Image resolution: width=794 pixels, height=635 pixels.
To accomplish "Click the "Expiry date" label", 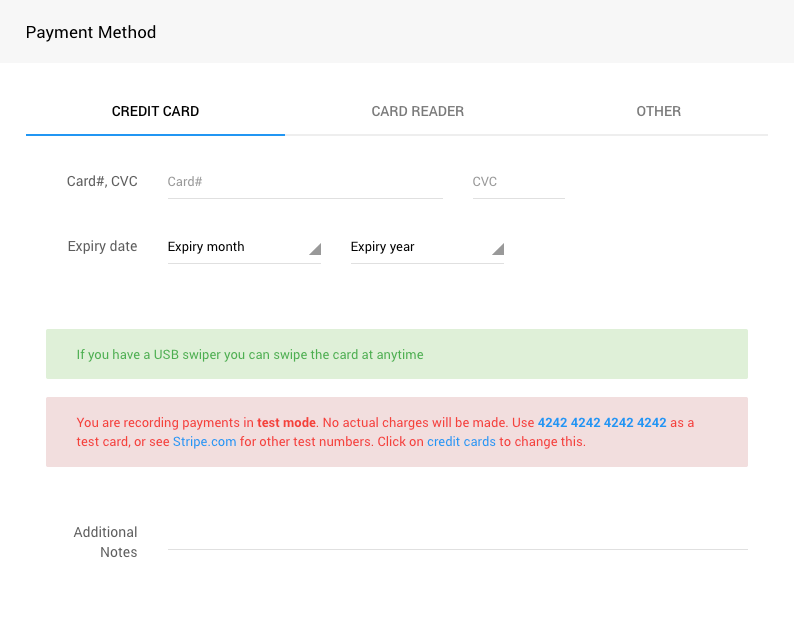I will click(x=102, y=246).
